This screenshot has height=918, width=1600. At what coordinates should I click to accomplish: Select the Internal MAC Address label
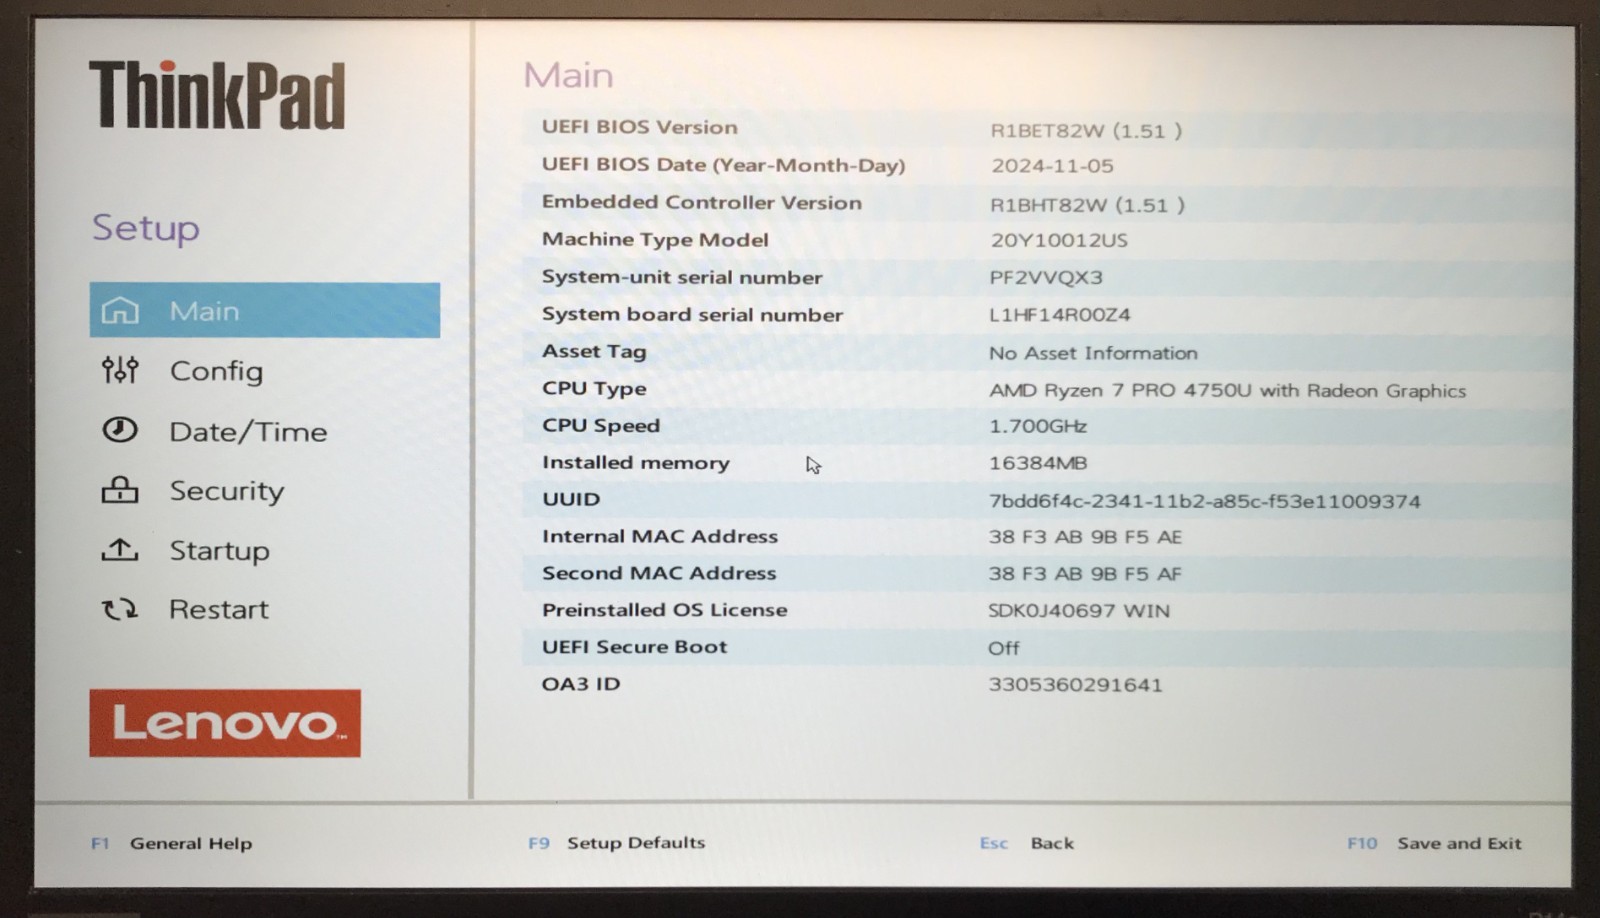coord(660,536)
